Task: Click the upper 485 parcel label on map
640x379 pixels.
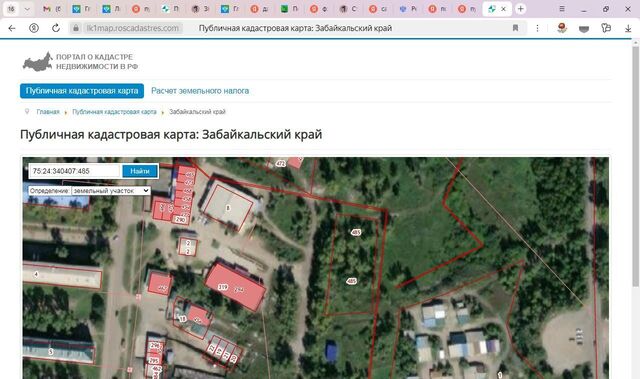Action: [x=356, y=233]
